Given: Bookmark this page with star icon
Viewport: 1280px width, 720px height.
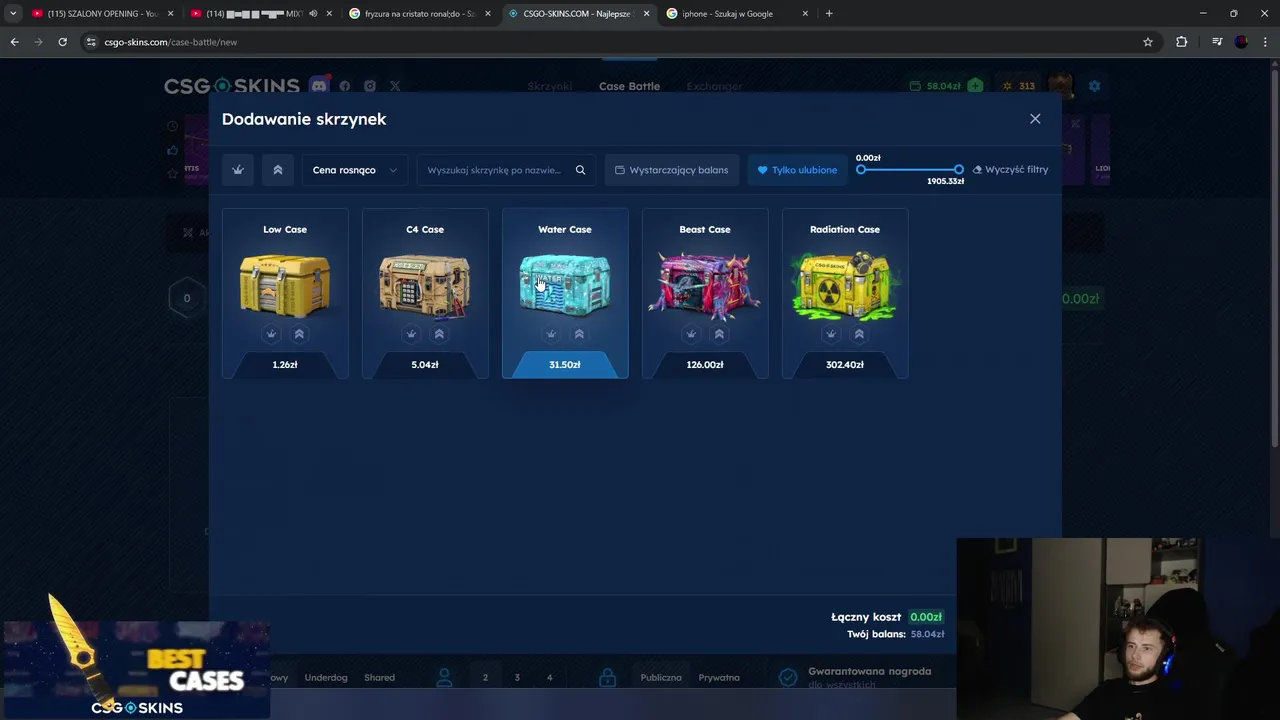Looking at the screenshot, I should tap(1148, 42).
